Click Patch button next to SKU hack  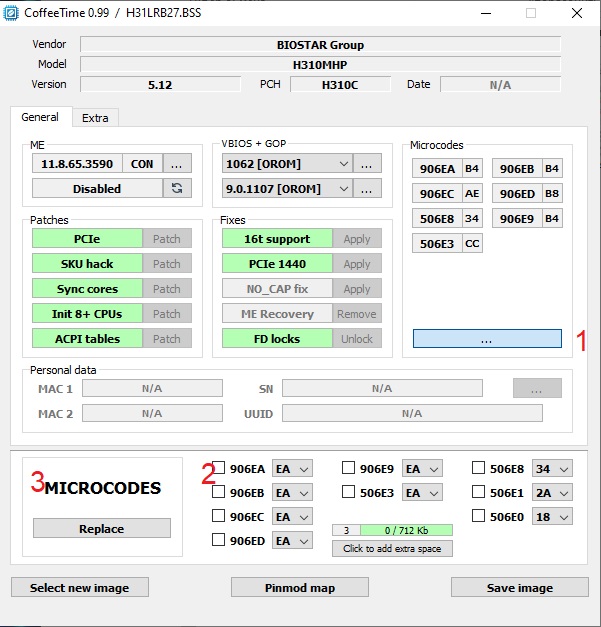[167, 264]
